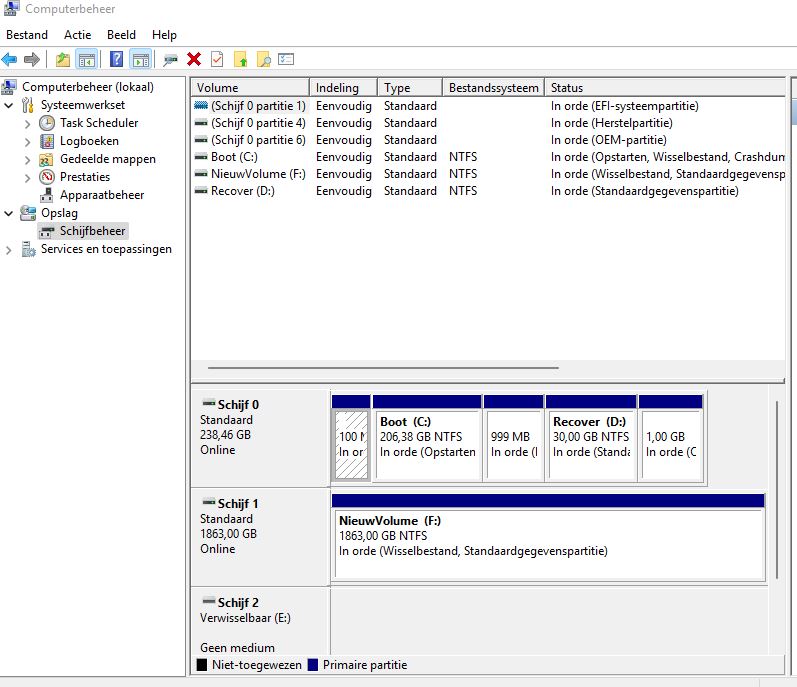Open Help via the question mark icon
The image size is (797, 687).
pos(116,59)
